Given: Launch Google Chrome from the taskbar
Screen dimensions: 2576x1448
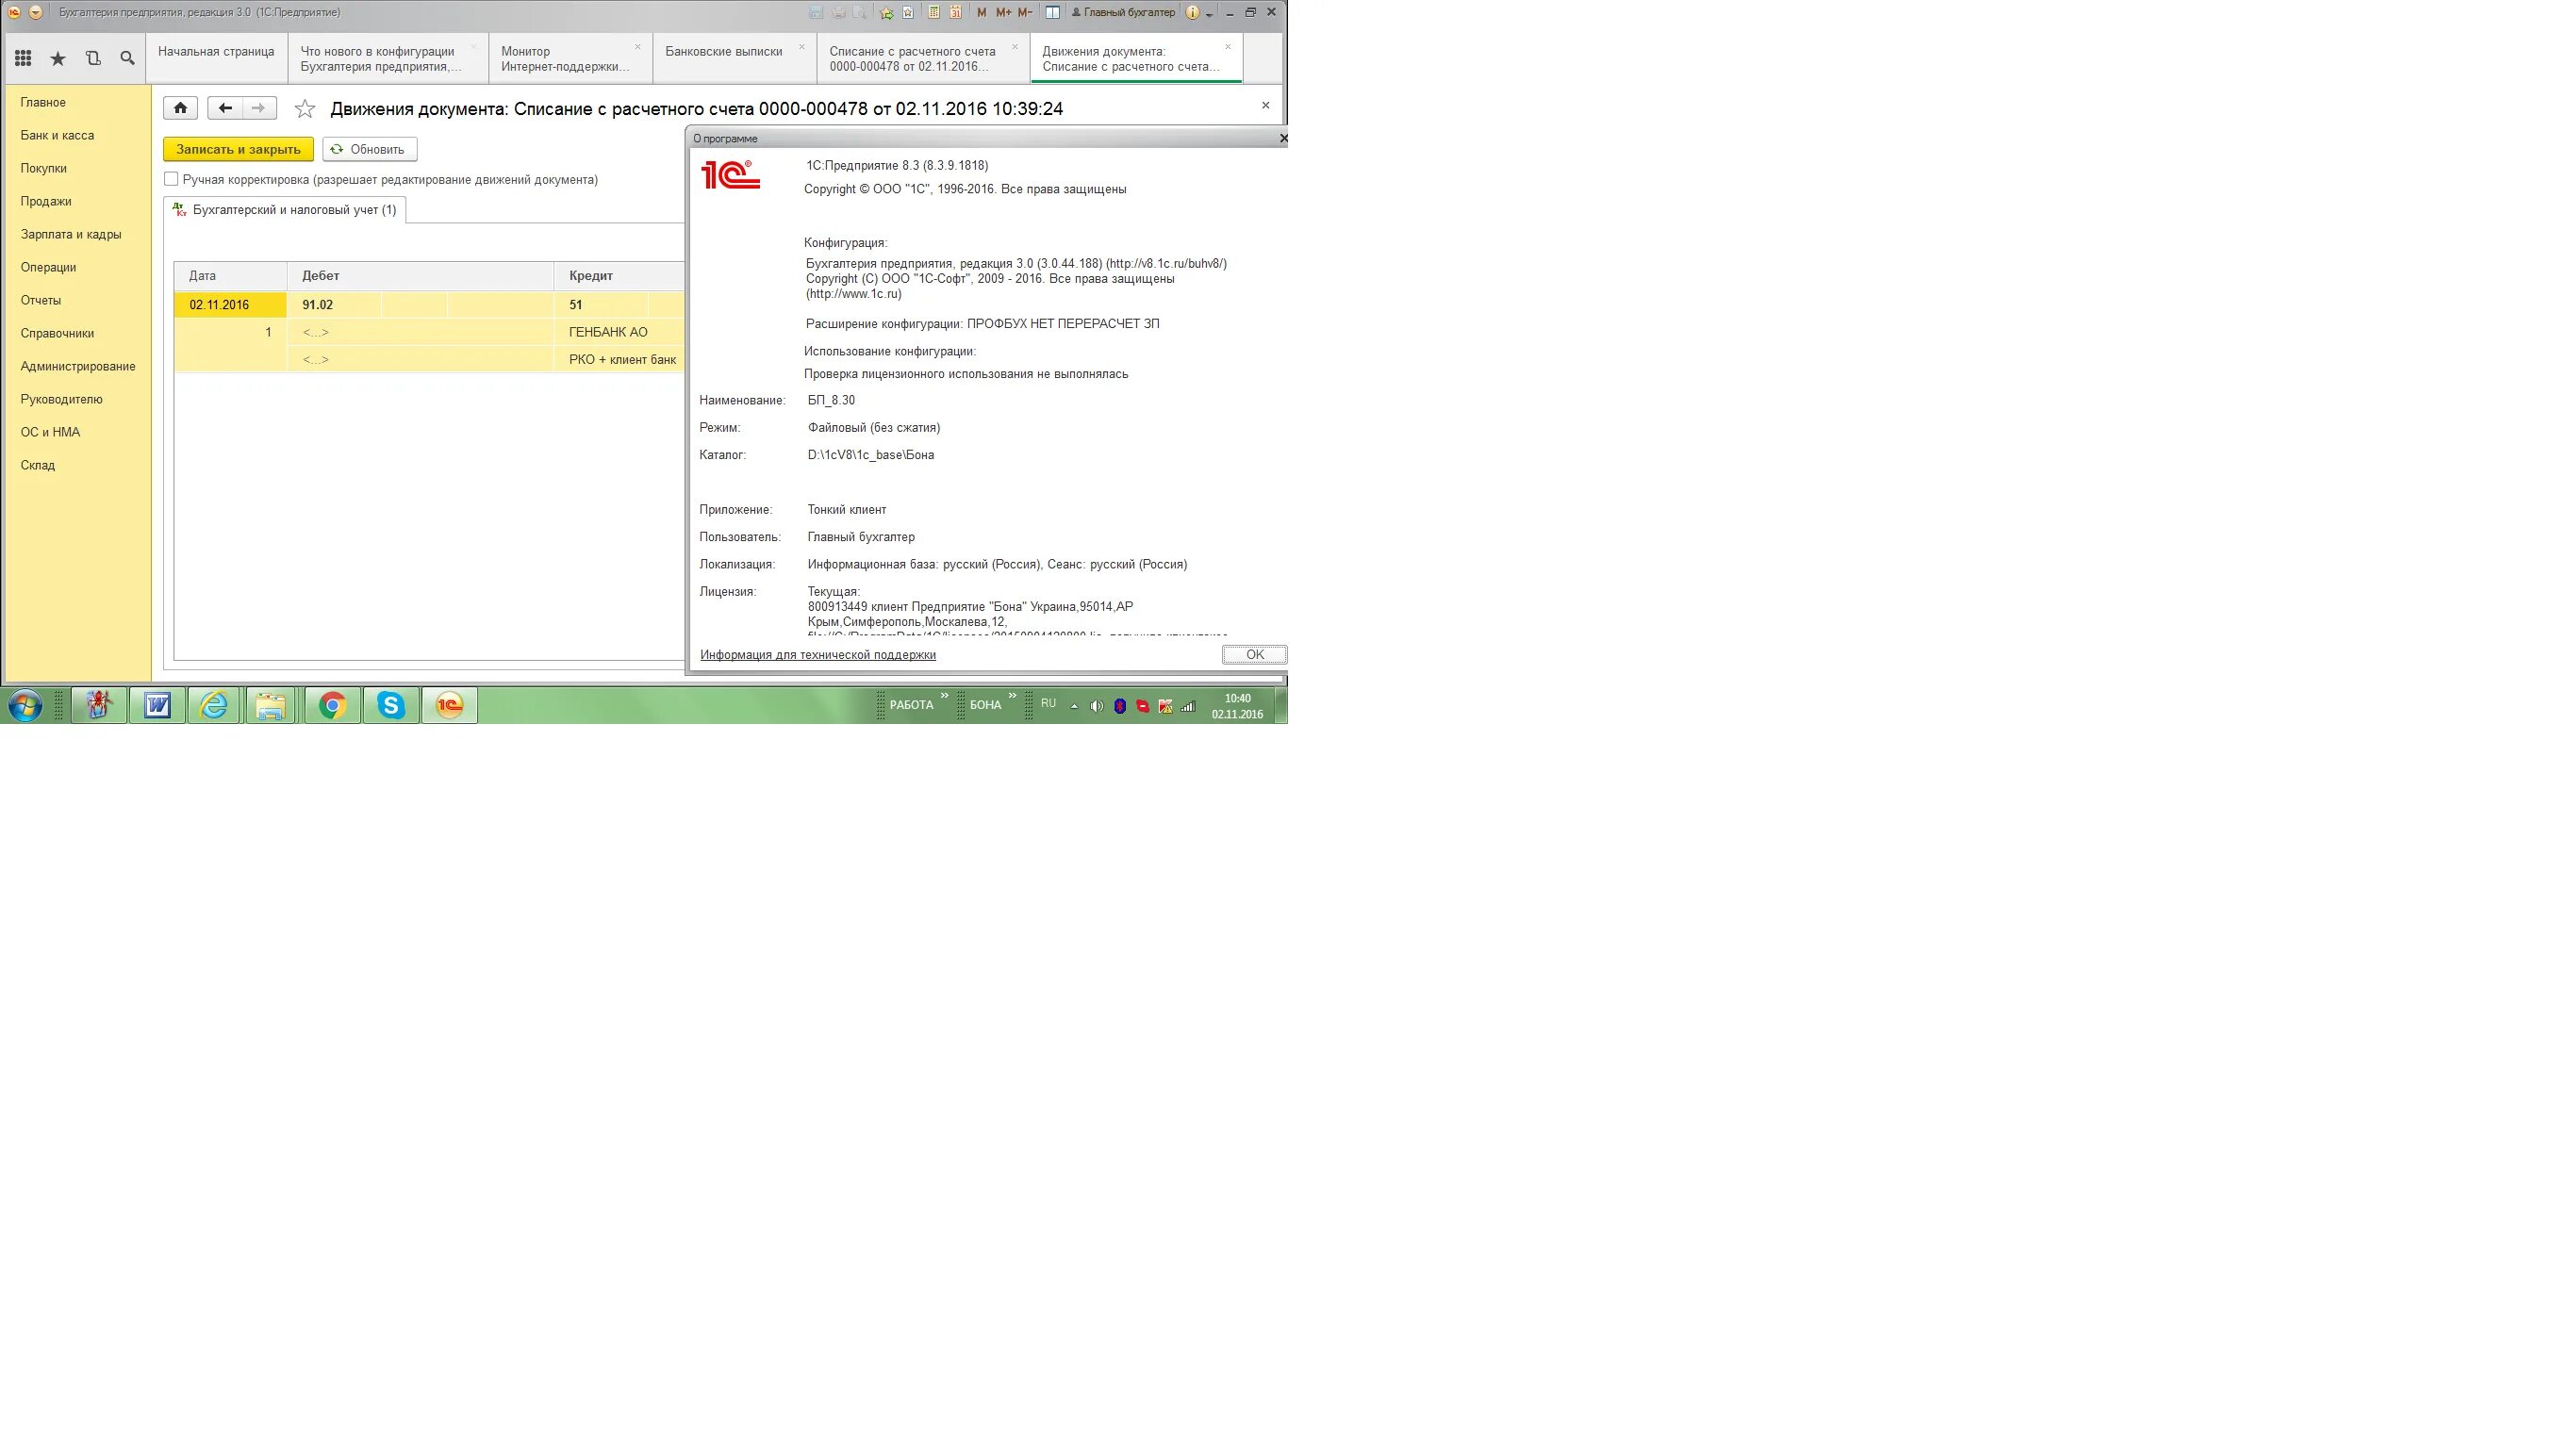Looking at the screenshot, I should (x=332, y=706).
